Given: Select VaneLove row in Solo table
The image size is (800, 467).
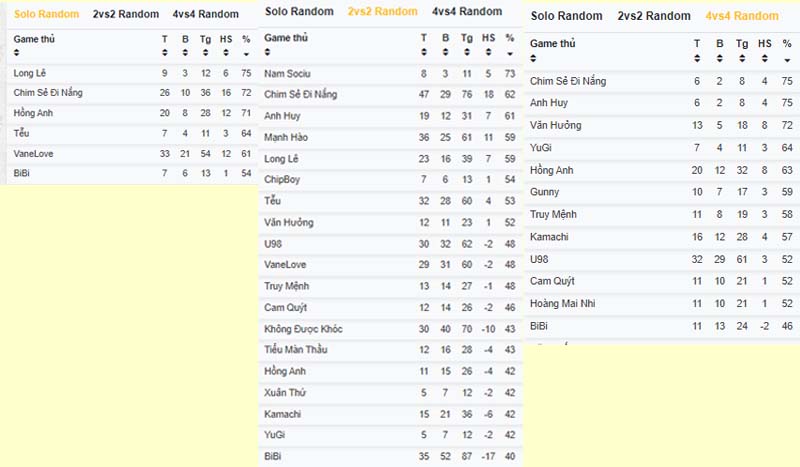Looking at the screenshot, I should click(132, 154).
